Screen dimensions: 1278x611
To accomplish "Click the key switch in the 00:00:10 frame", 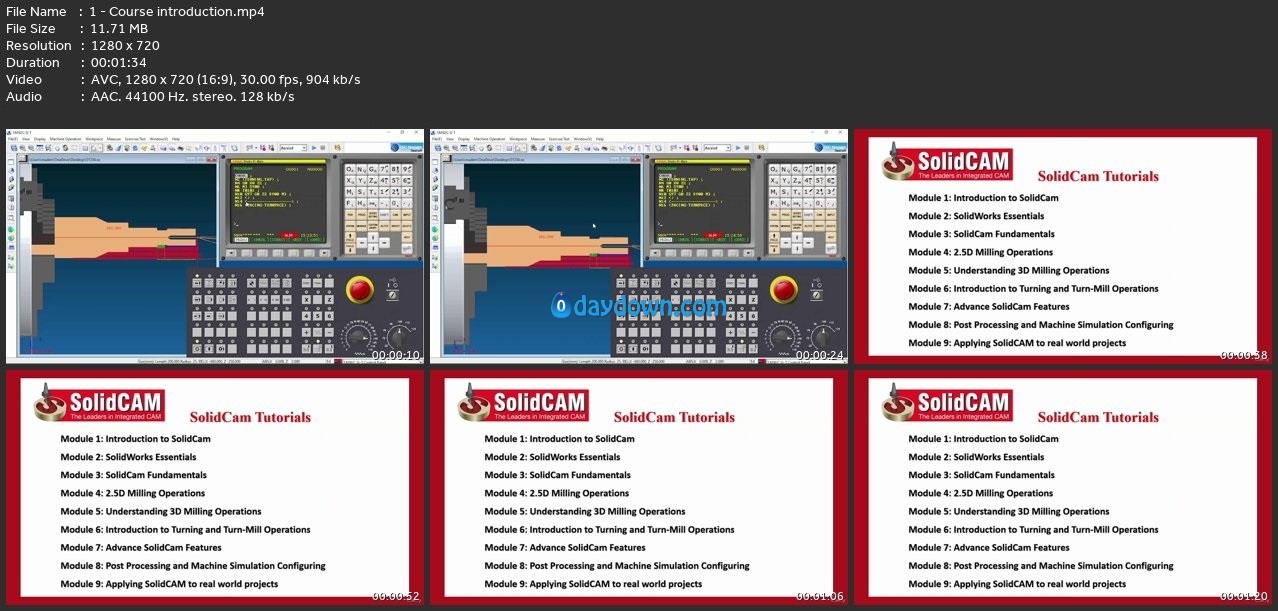I will pyautogui.click(x=392, y=295).
